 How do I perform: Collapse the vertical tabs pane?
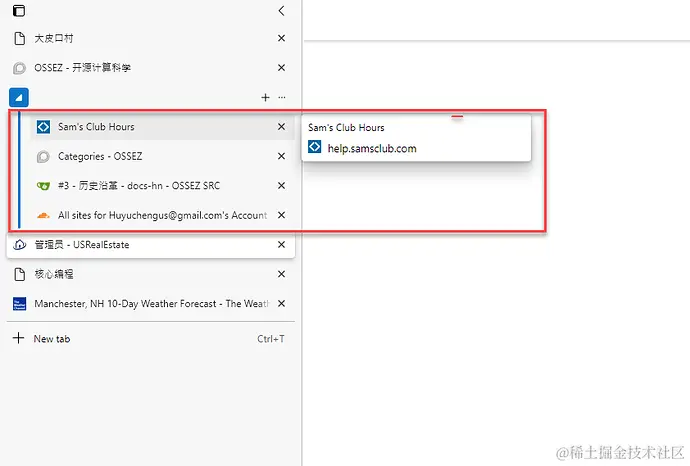pos(282,11)
